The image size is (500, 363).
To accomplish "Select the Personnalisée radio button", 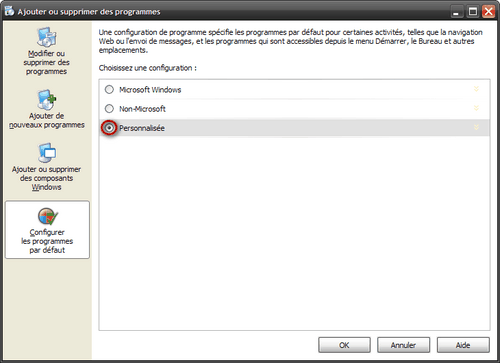I will pos(109,128).
